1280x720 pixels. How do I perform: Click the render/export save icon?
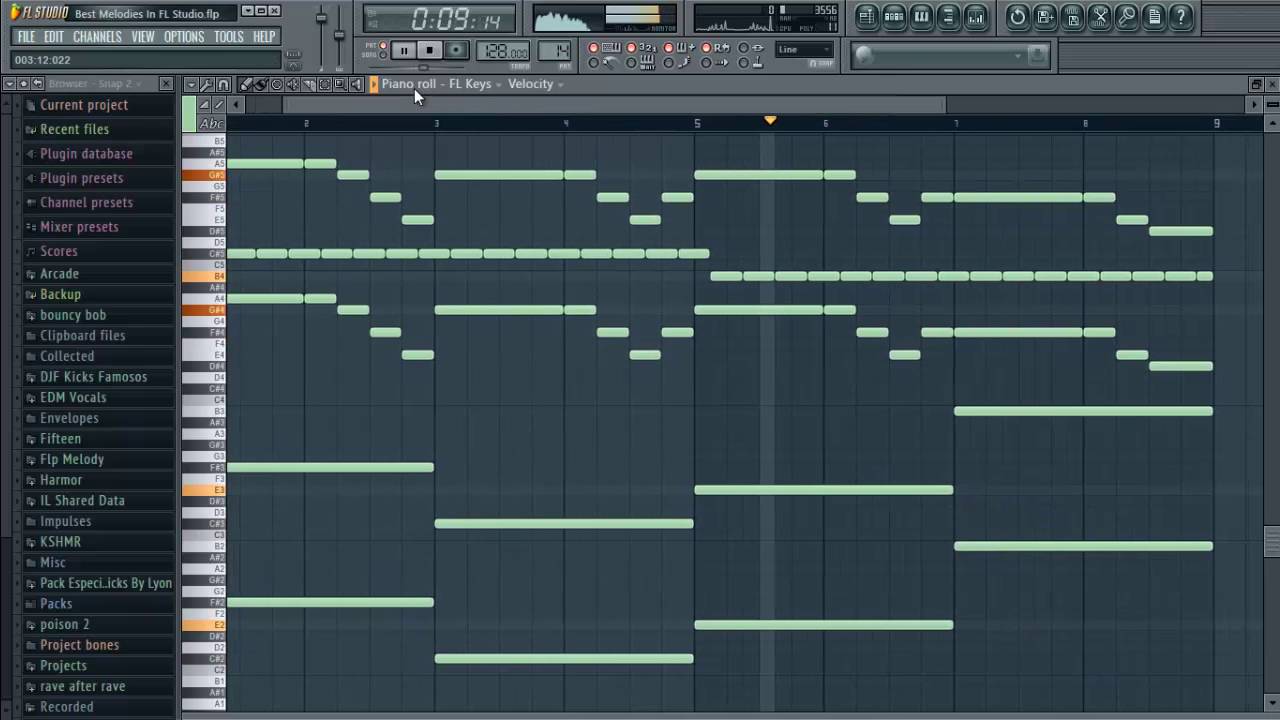coord(1072,16)
